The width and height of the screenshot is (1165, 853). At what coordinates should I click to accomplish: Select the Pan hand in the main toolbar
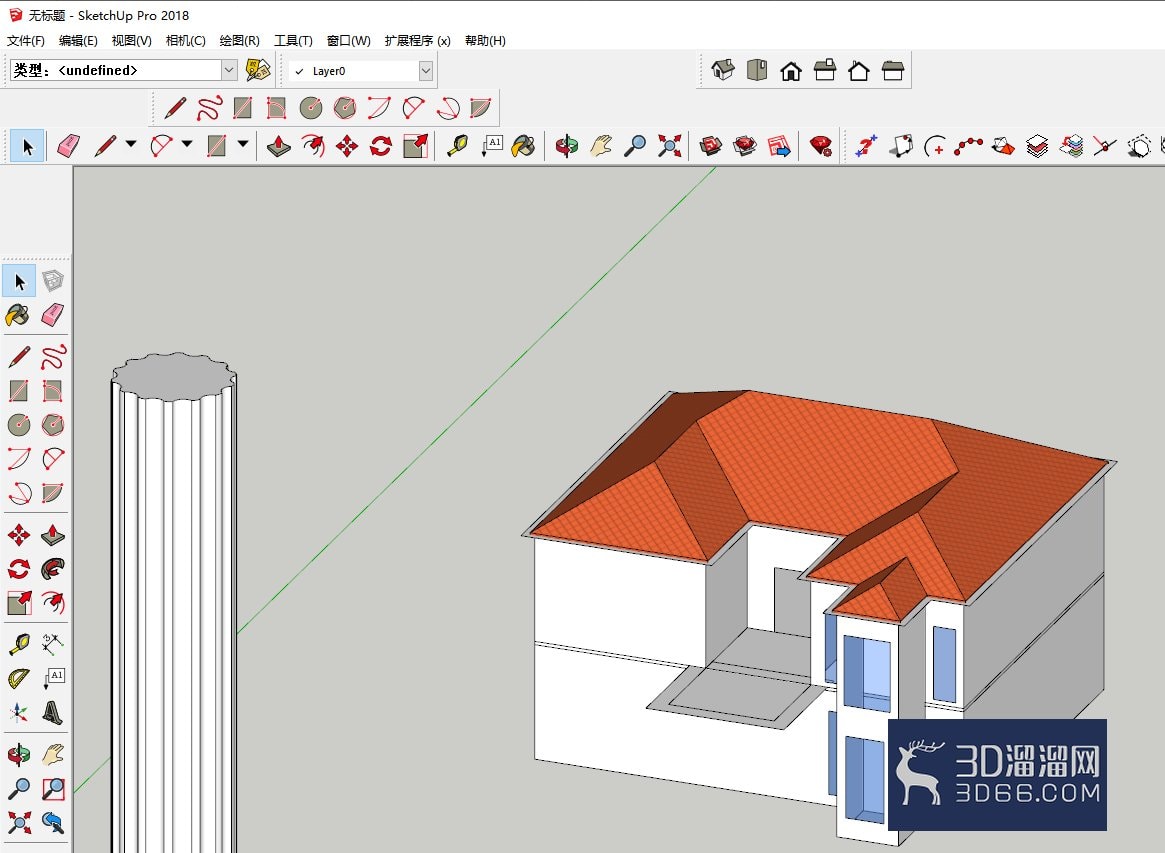tap(600, 146)
